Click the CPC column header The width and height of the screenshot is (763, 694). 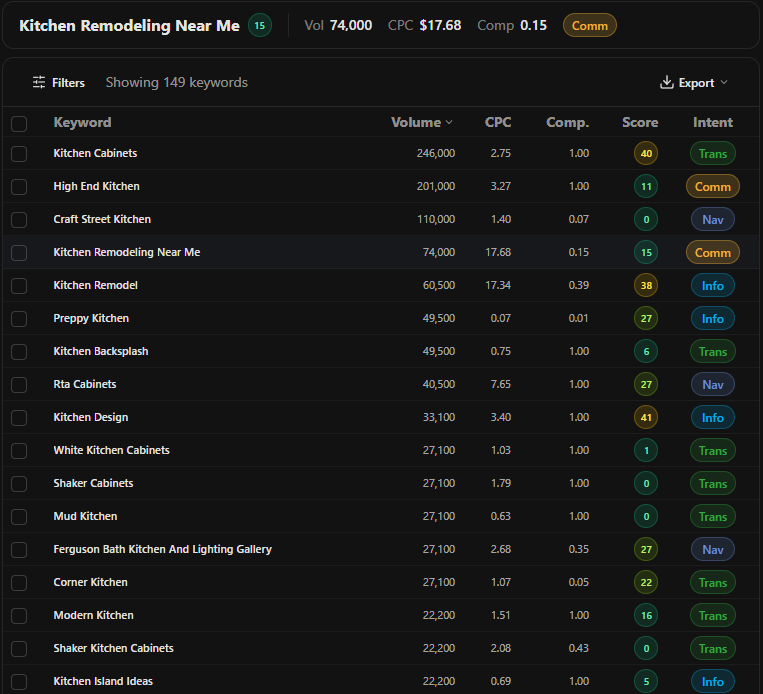[x=498, y=122]
